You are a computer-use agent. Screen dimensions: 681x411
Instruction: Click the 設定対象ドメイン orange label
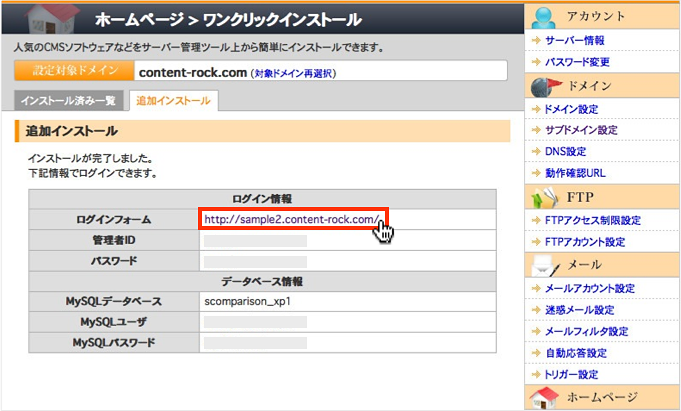(x=74, y=70)
